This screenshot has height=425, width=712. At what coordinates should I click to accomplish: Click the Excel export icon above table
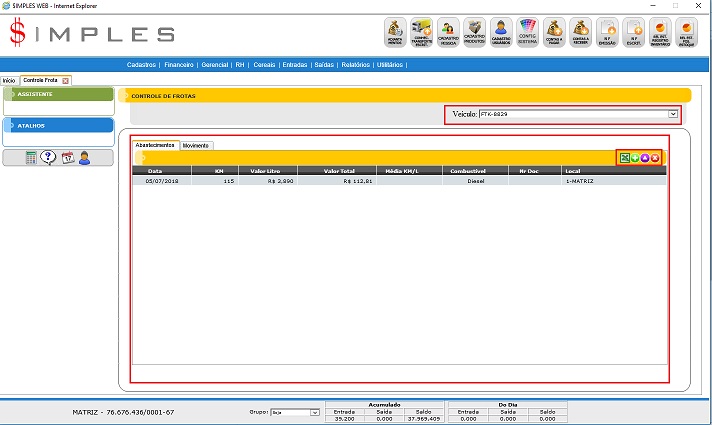pos(625,158)
